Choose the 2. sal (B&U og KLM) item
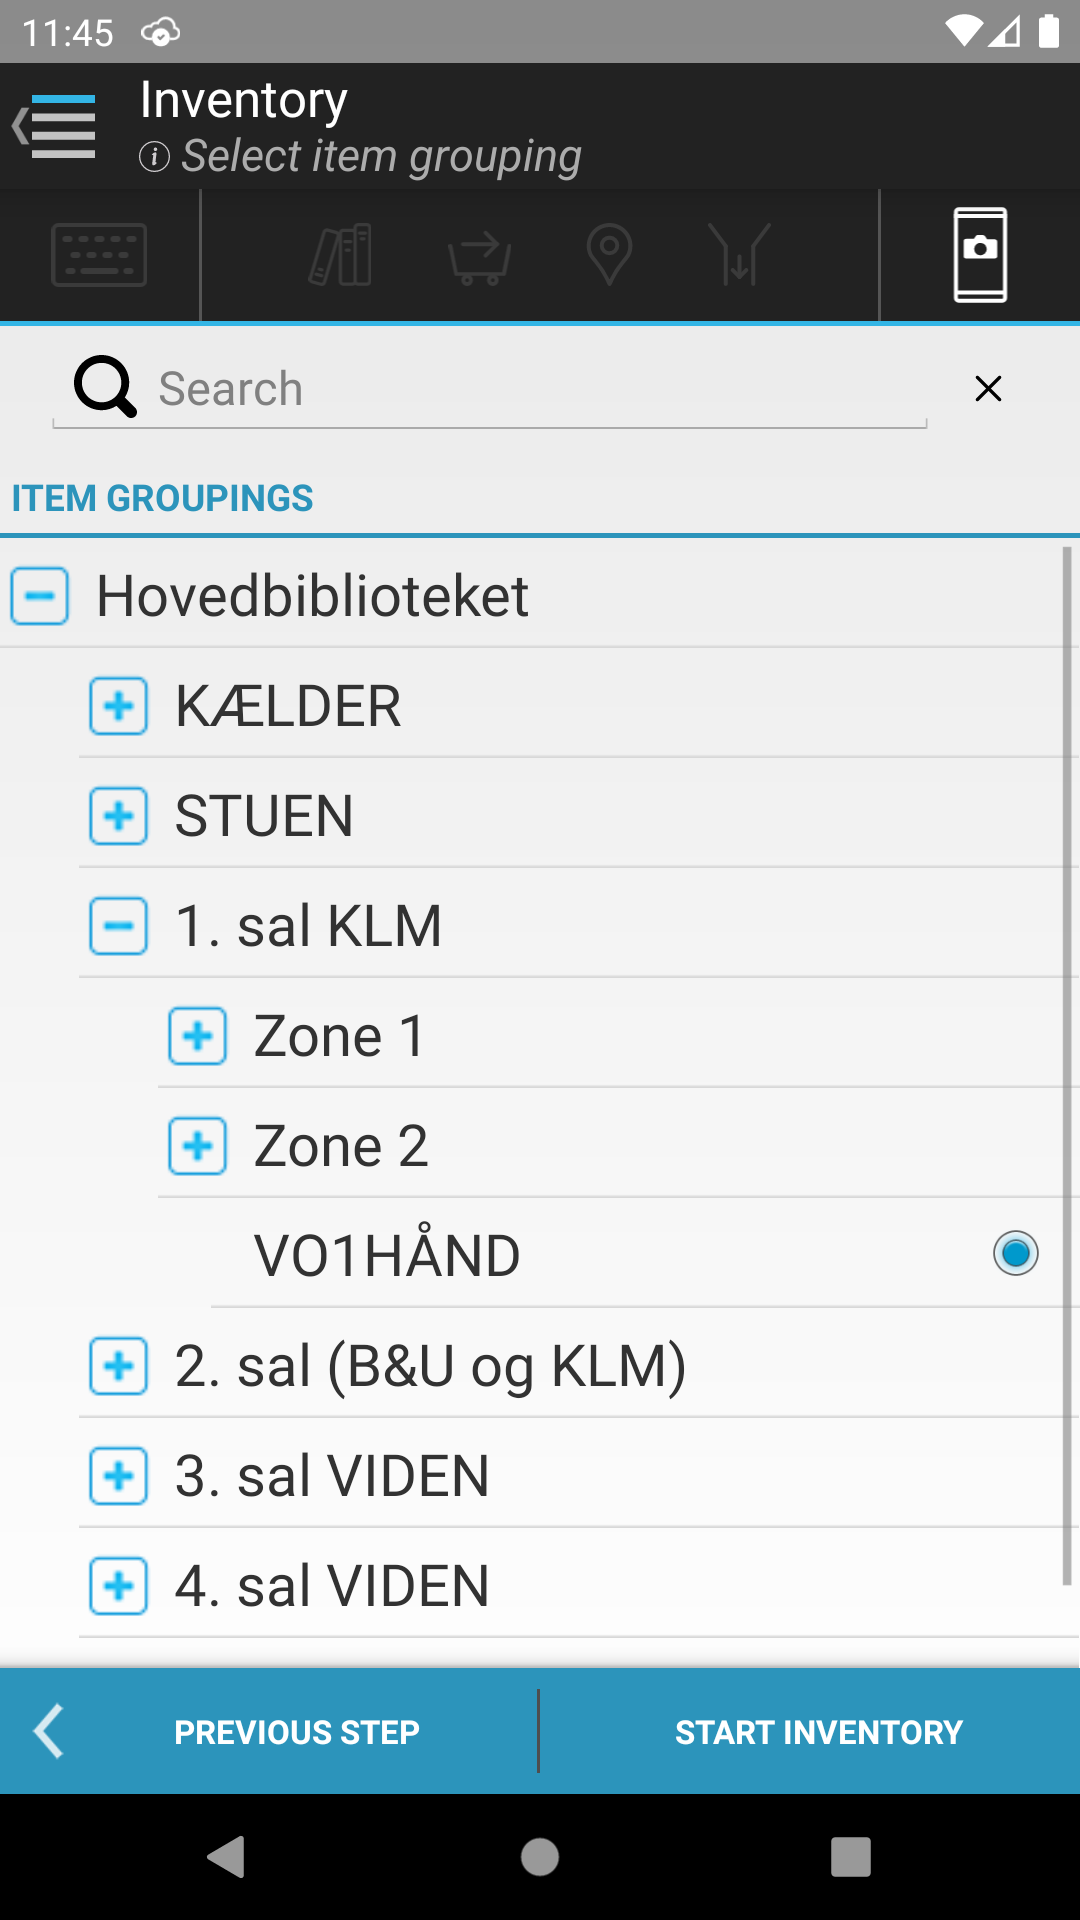 tap(431, 1366)
